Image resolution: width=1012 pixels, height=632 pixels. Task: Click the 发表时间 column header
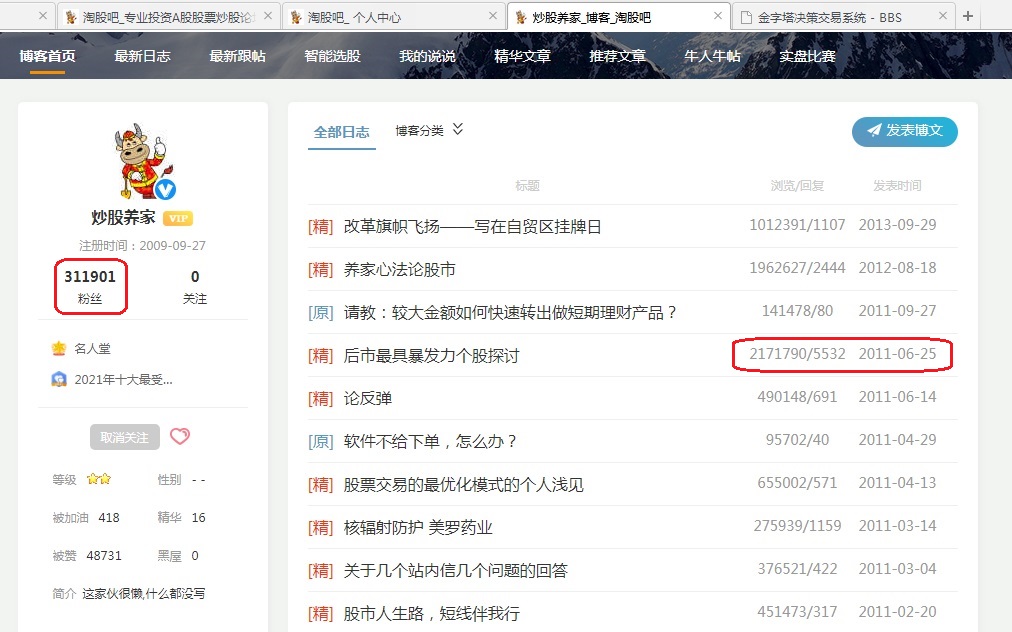coord(897,186)
